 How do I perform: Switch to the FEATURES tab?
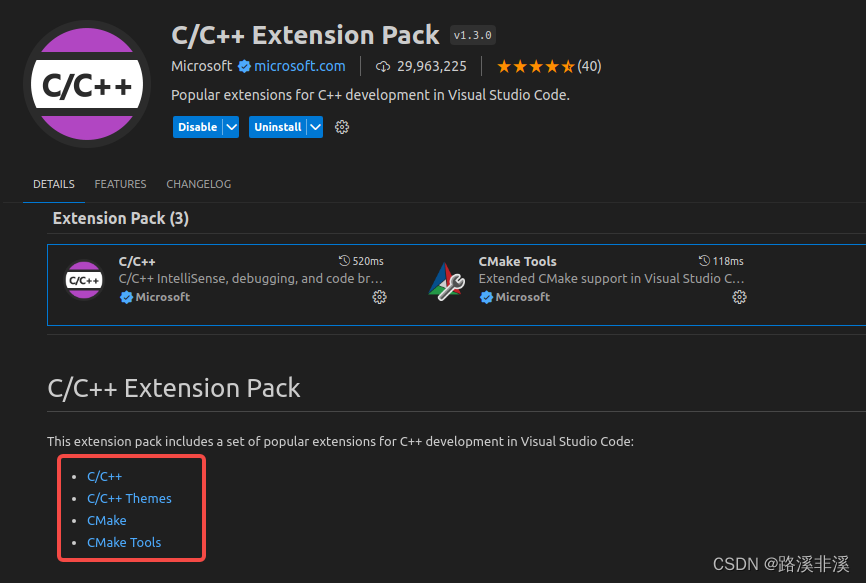120,184
